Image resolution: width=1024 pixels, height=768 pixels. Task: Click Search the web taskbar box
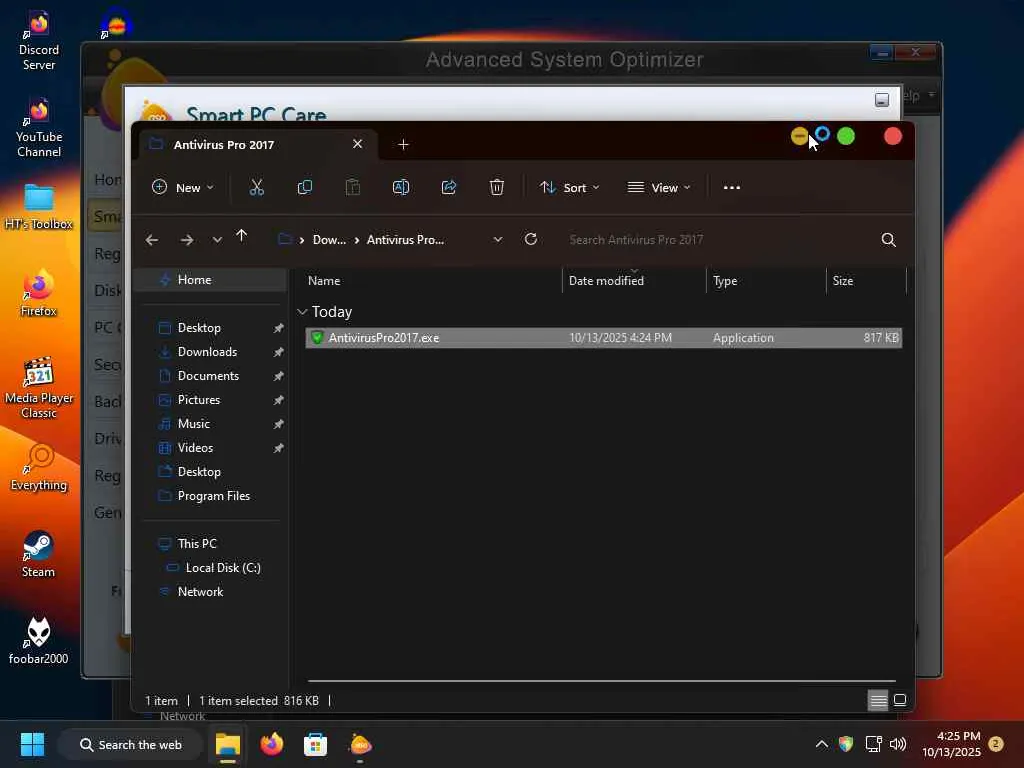click(x=131, y=744)
